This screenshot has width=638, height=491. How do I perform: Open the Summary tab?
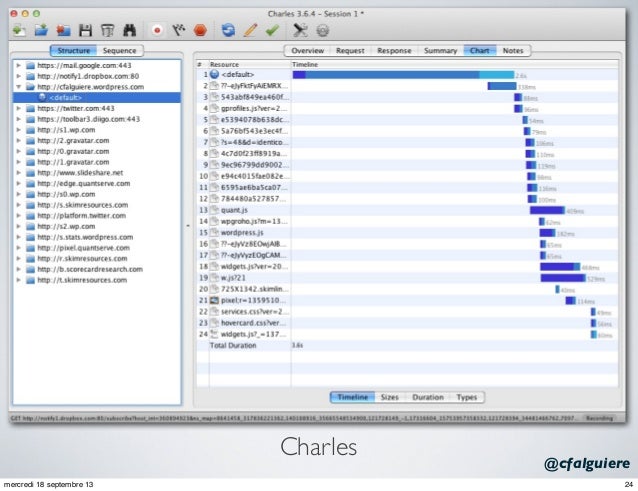point(441,50)
